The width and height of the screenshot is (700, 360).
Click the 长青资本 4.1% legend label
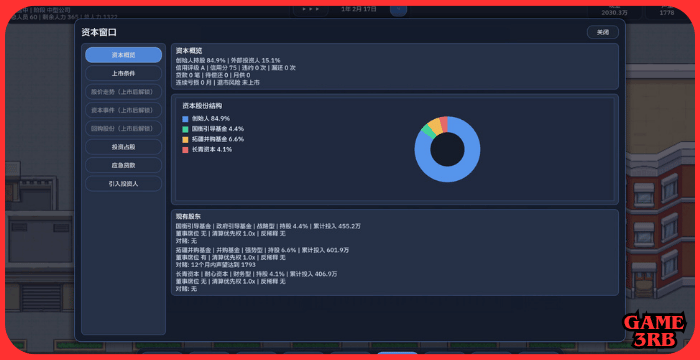(x=212, y=150)
